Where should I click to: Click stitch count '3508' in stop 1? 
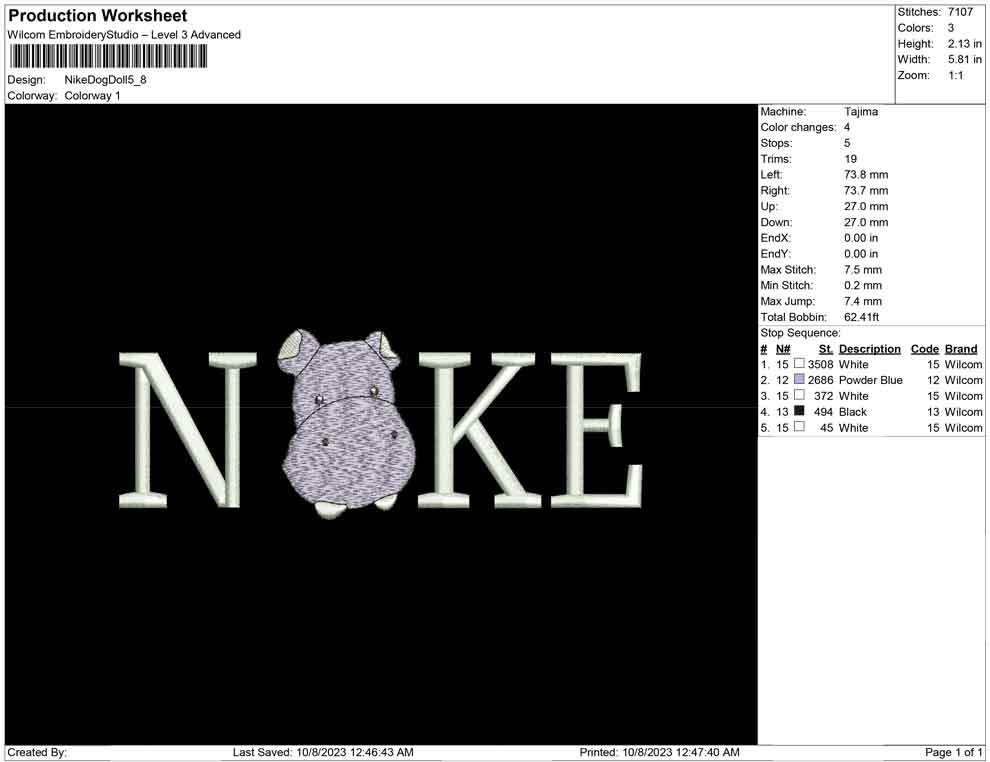[820, 364]
